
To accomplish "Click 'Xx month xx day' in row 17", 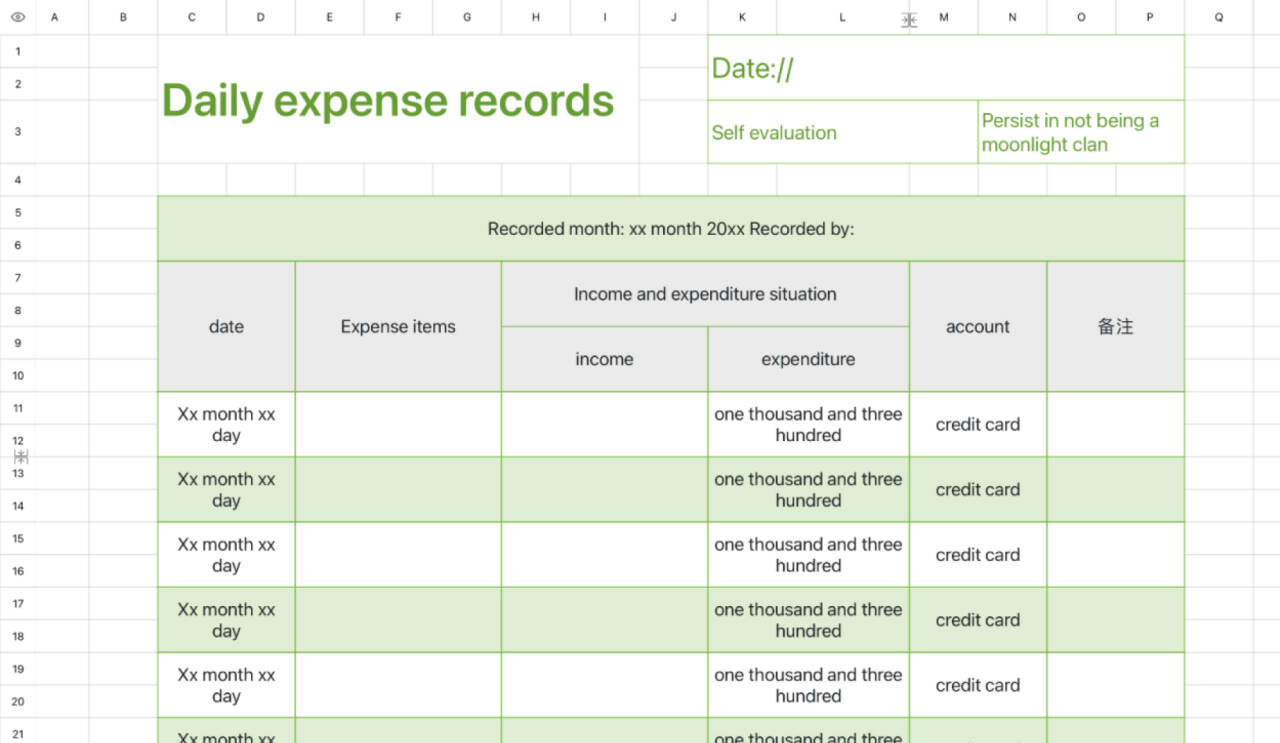I will point(226,620).
